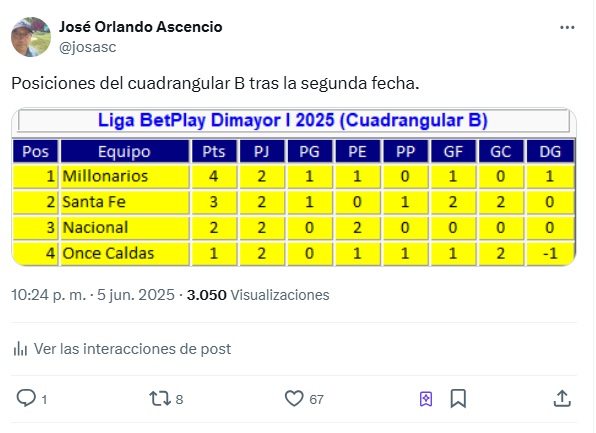Click the 10:24 p. m. timestamp link
Image resolution: width=596 pixels, height=433 pixels.
coord(49,295)
